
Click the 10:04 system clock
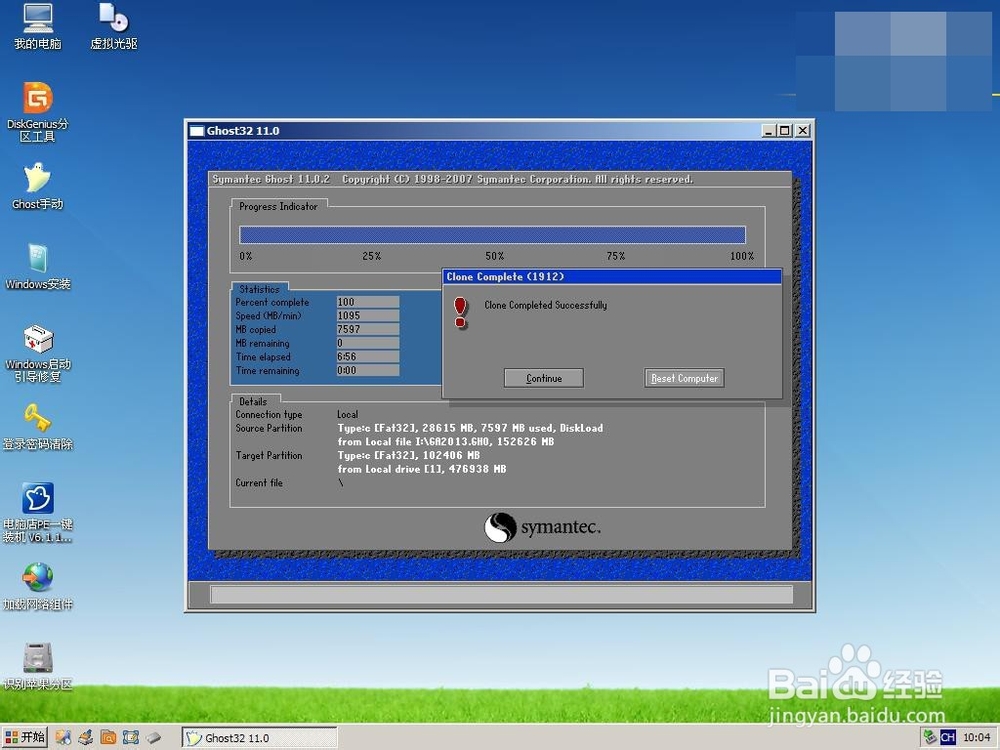pos(976,737)
